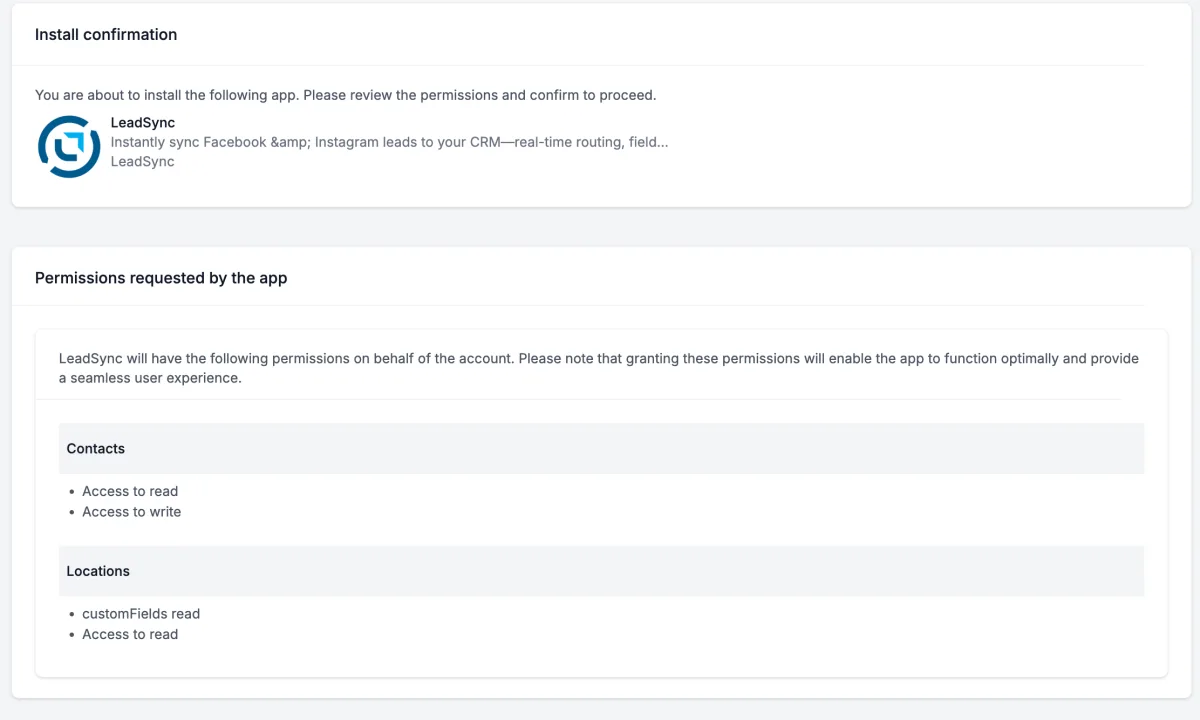Click the bullet before Contacts Access to read
The height and width of the screenshot is (720, 1200).
coord(72,492)
